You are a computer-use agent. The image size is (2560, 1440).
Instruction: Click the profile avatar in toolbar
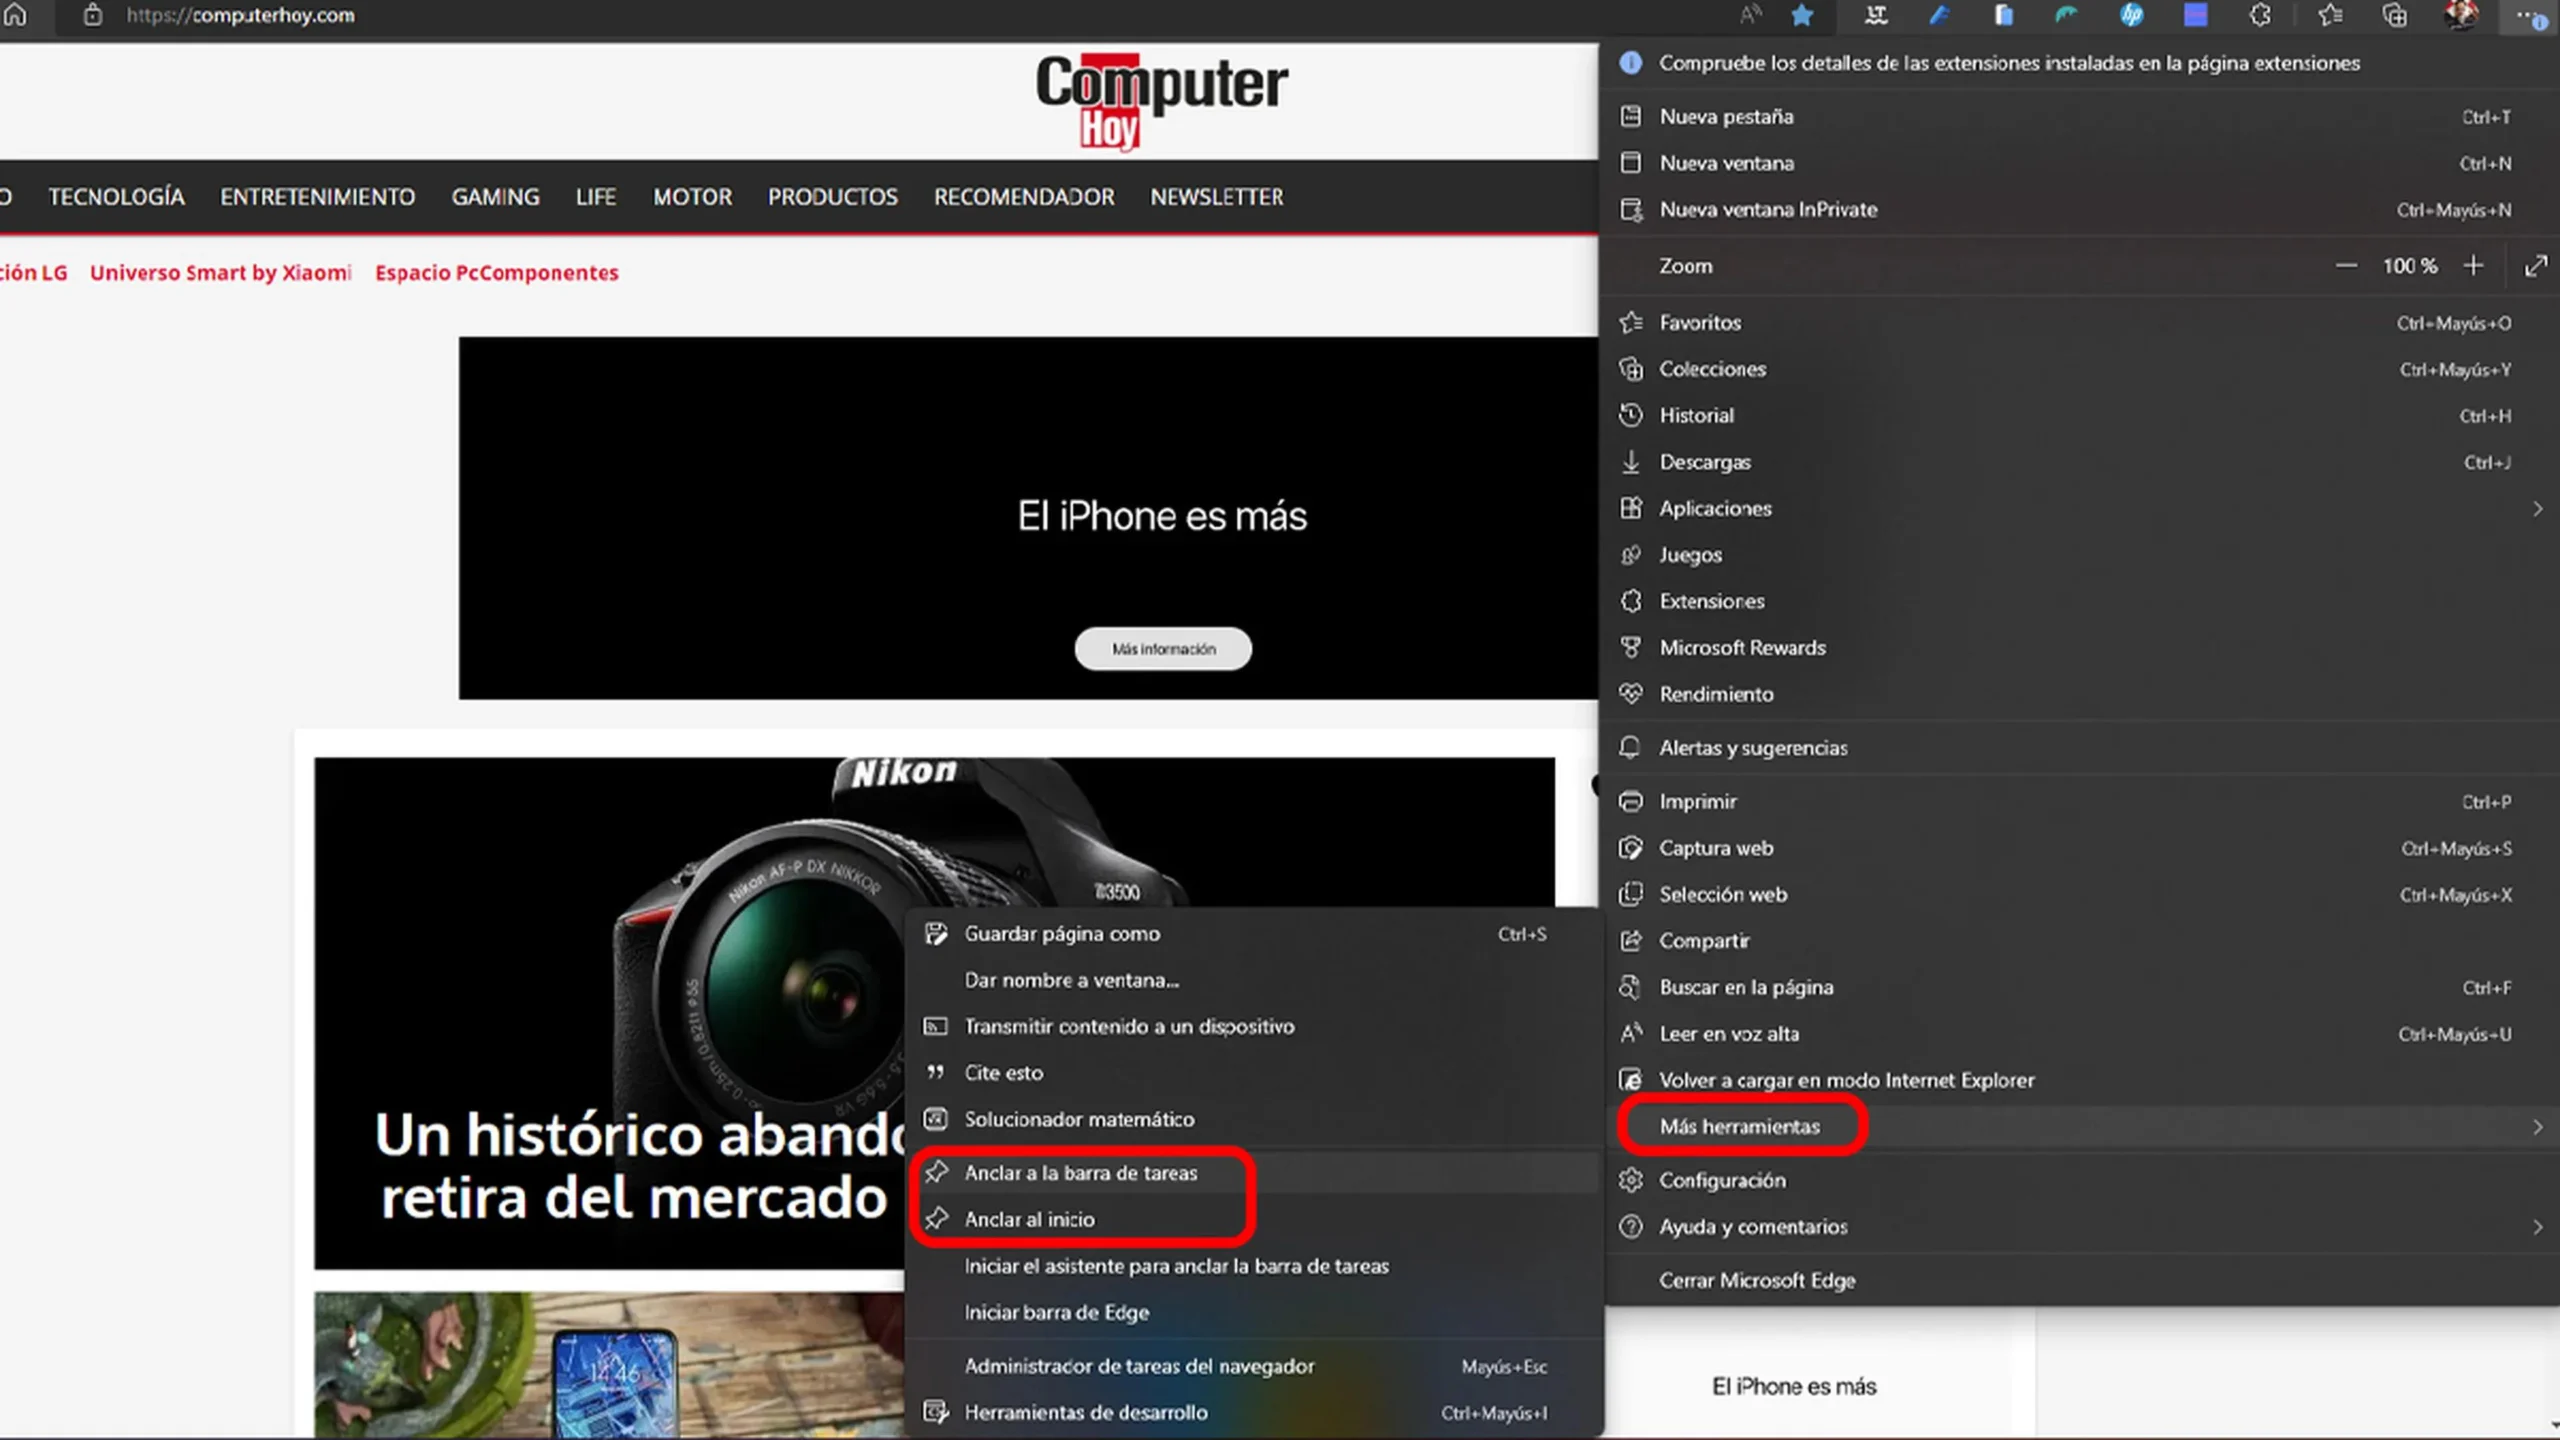point(2461,15)
